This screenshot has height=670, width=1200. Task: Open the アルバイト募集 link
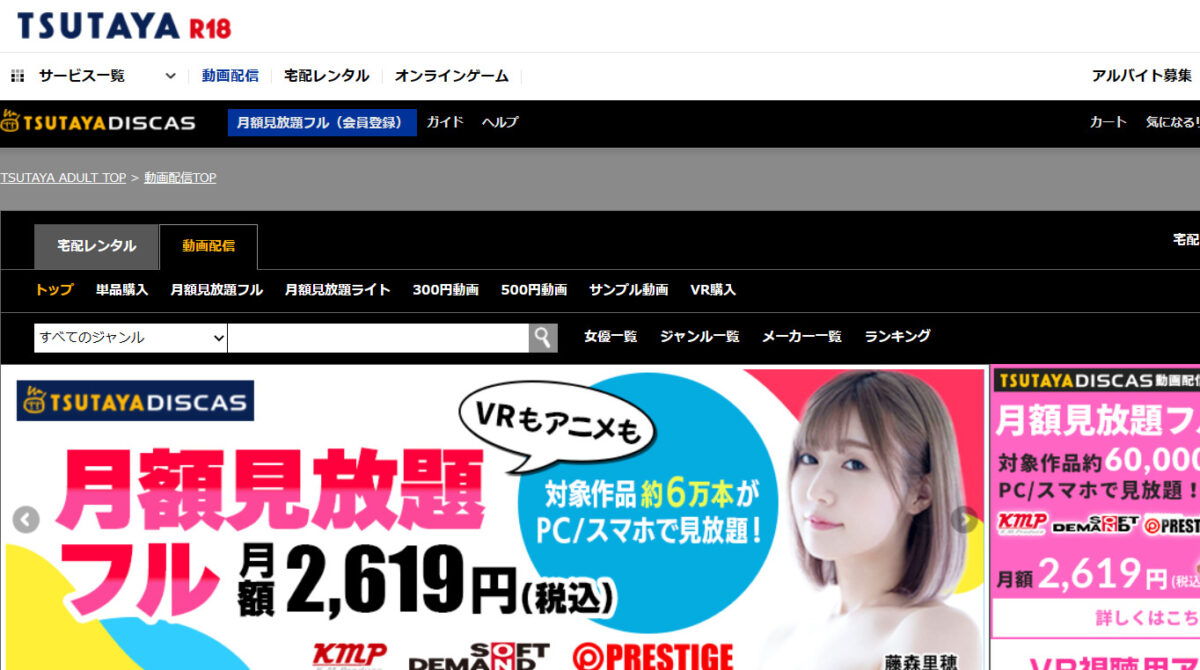pyautogui.click(x=1142, y=76)
